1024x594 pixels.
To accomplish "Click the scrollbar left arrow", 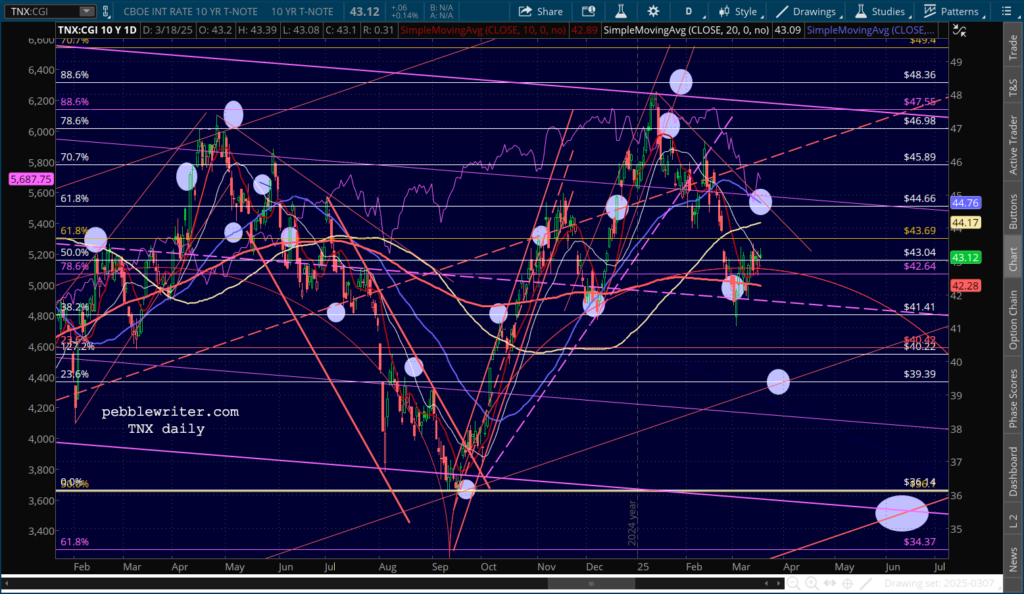I will click(7, 584).
